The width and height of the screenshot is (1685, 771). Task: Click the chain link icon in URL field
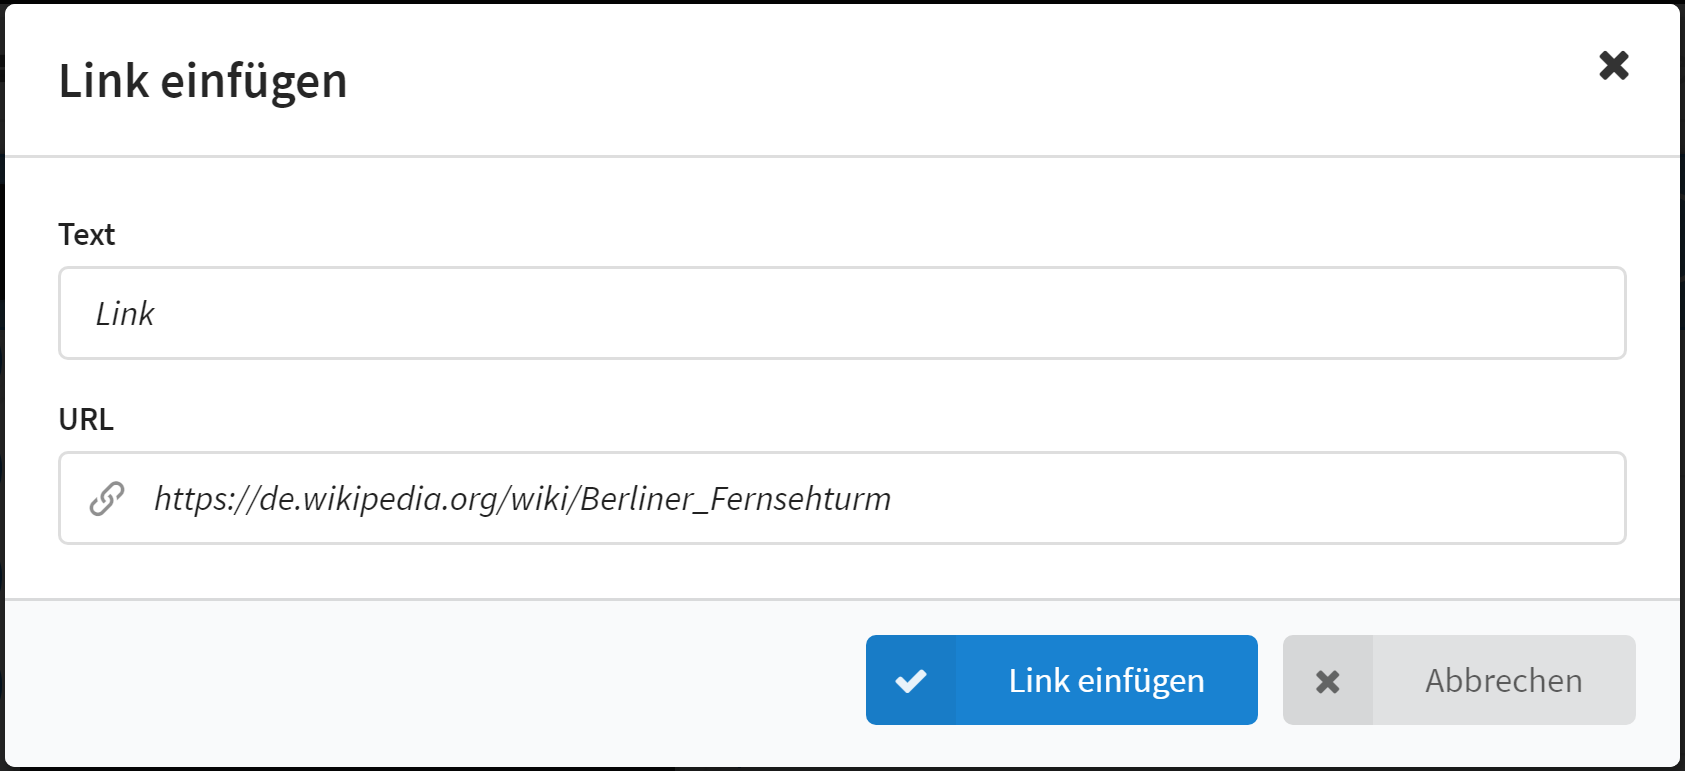pos(107,498)
